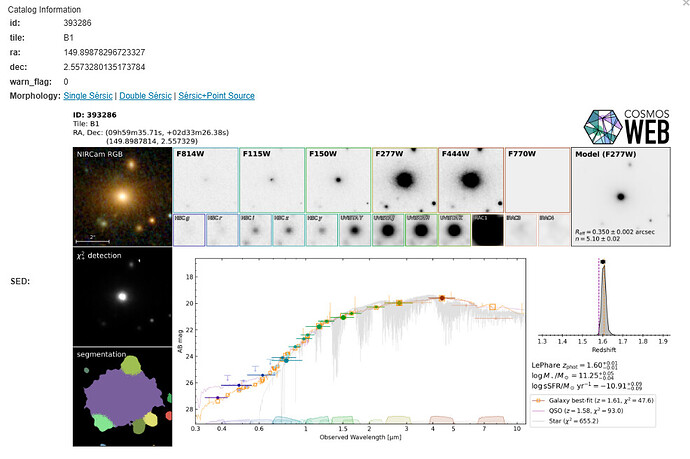Click the R_eff value in model panel

pos(615,232)
